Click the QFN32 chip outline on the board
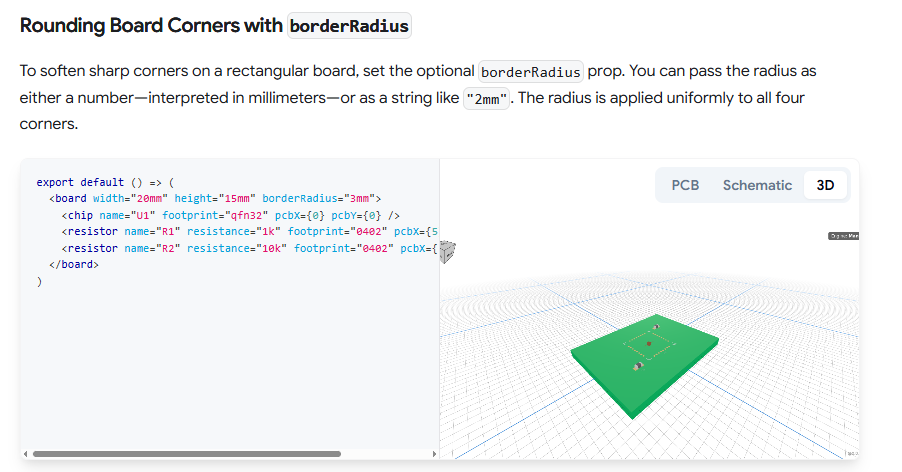902x472 pixels. point(649,344)
